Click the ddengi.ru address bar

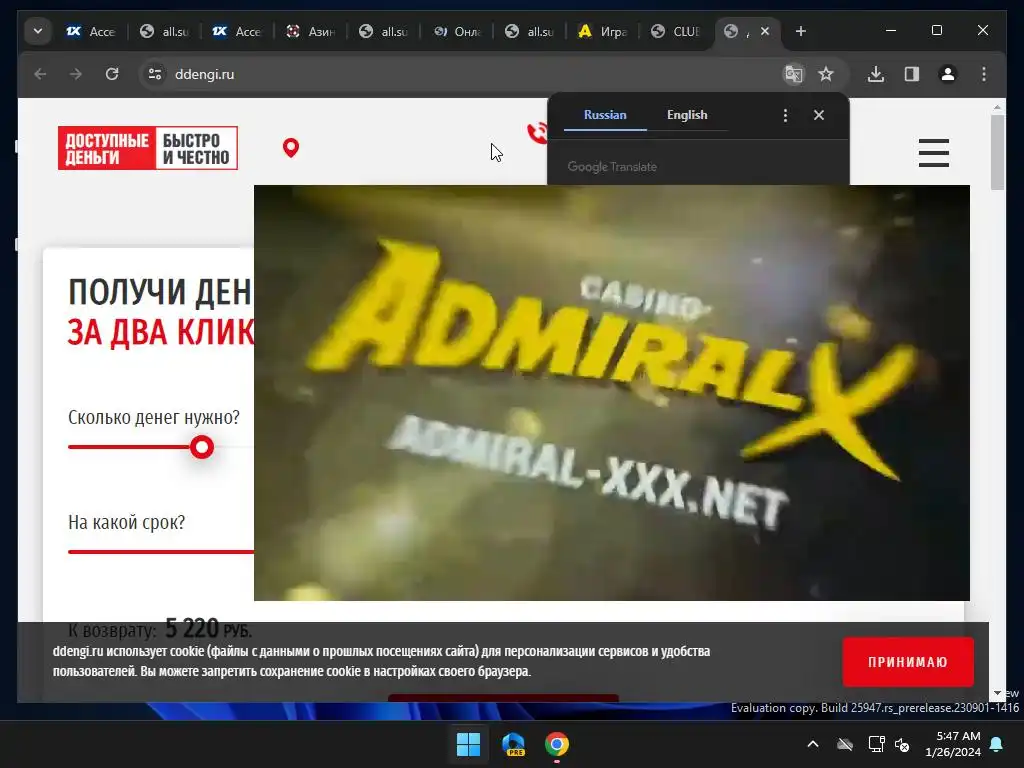(x=457, y=74)
